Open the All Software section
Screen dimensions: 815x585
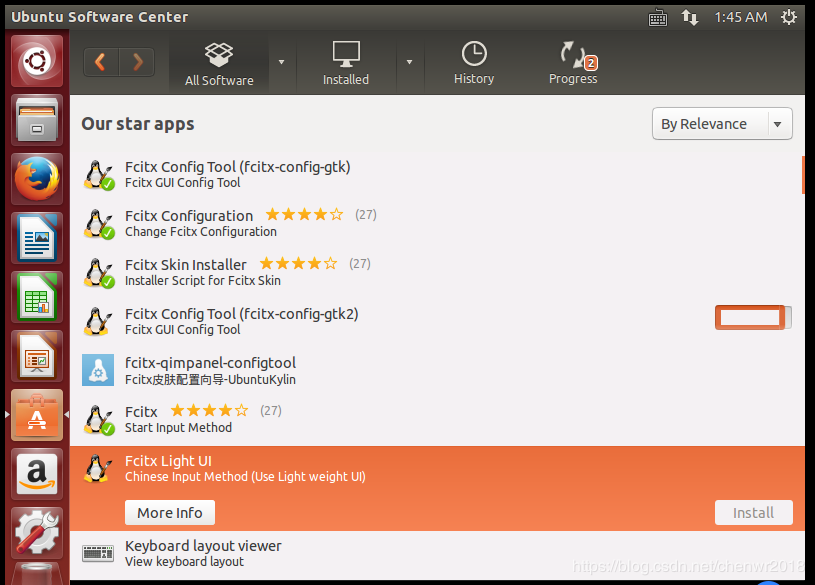click(219, 64)
